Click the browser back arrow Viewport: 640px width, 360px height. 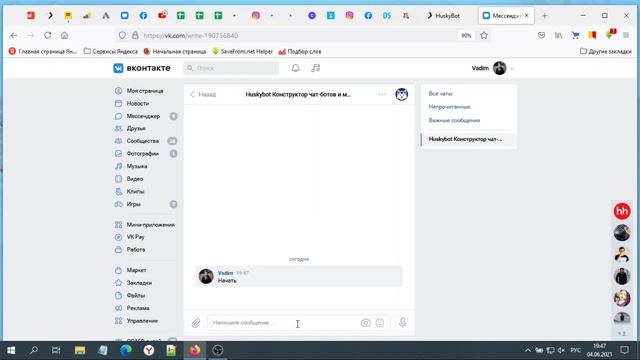point(14,36)
